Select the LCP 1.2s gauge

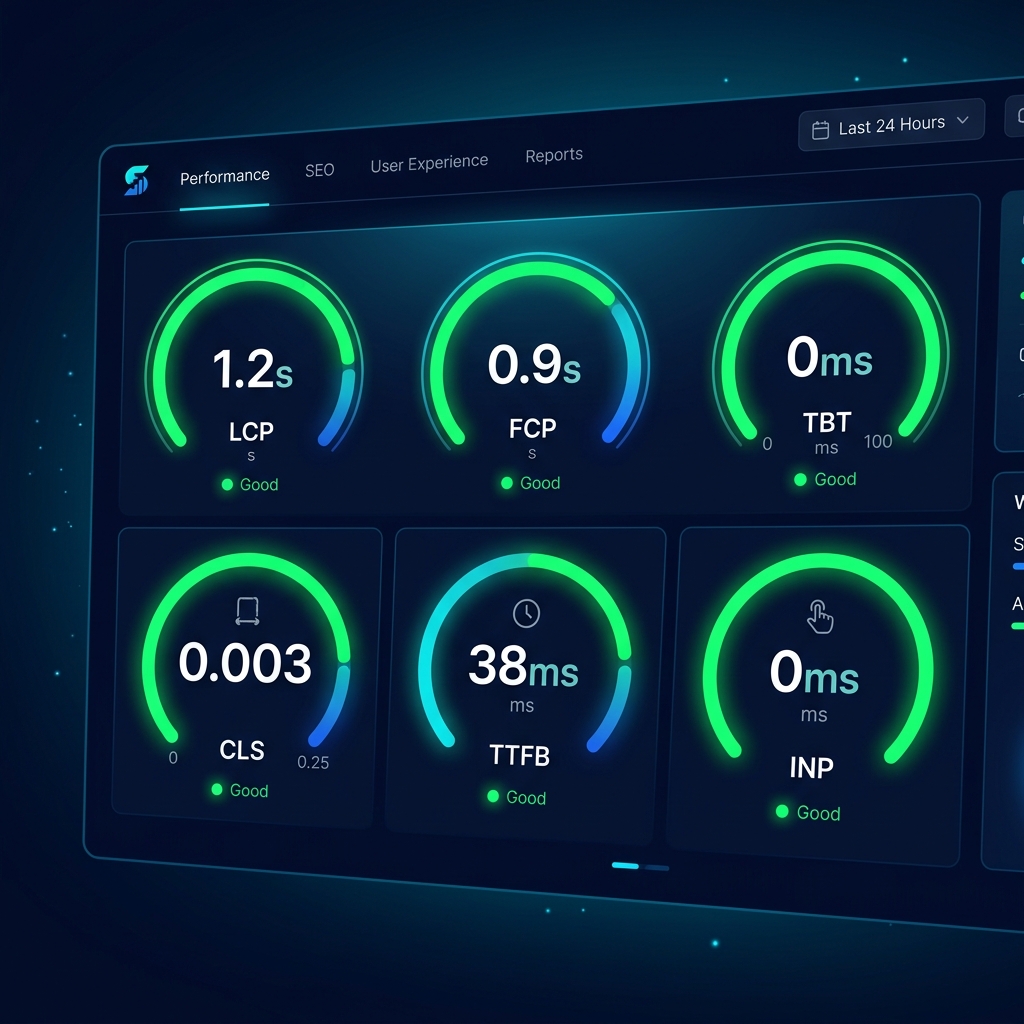pyautogui.click(x=253, y=355)
